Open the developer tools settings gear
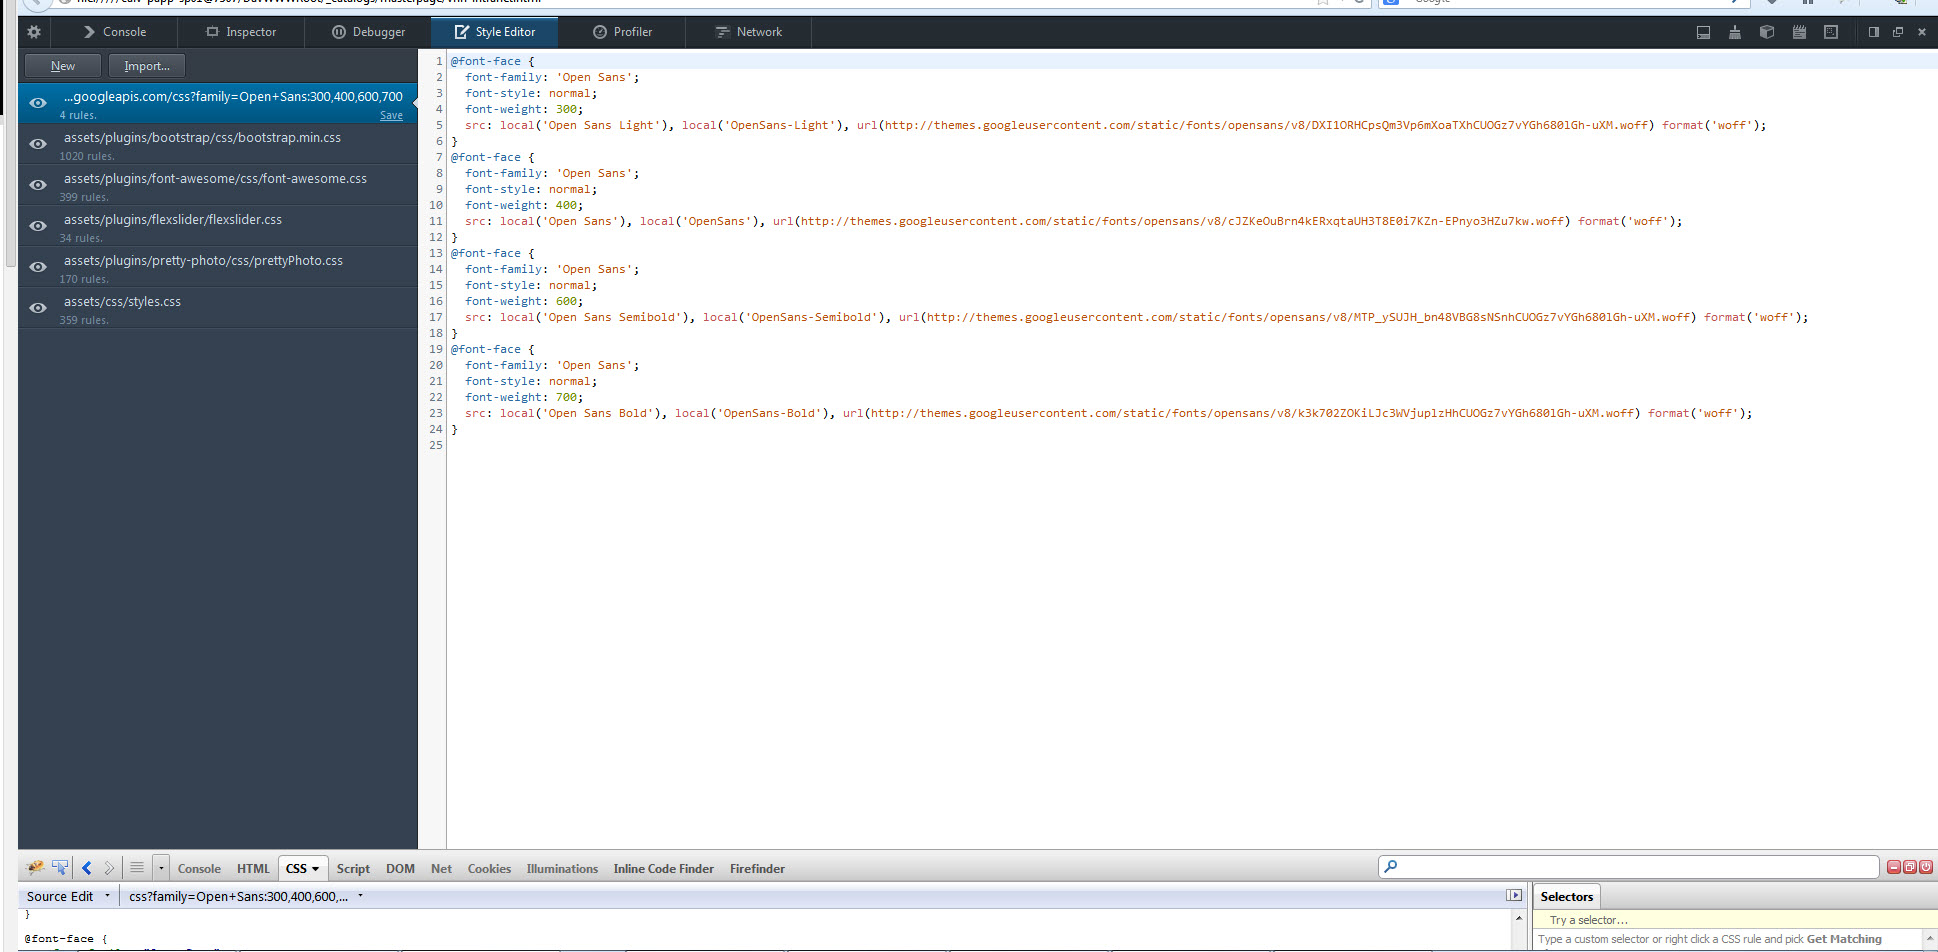The image size is (1938, 952). pyautogui.click(x=34, y=32)
